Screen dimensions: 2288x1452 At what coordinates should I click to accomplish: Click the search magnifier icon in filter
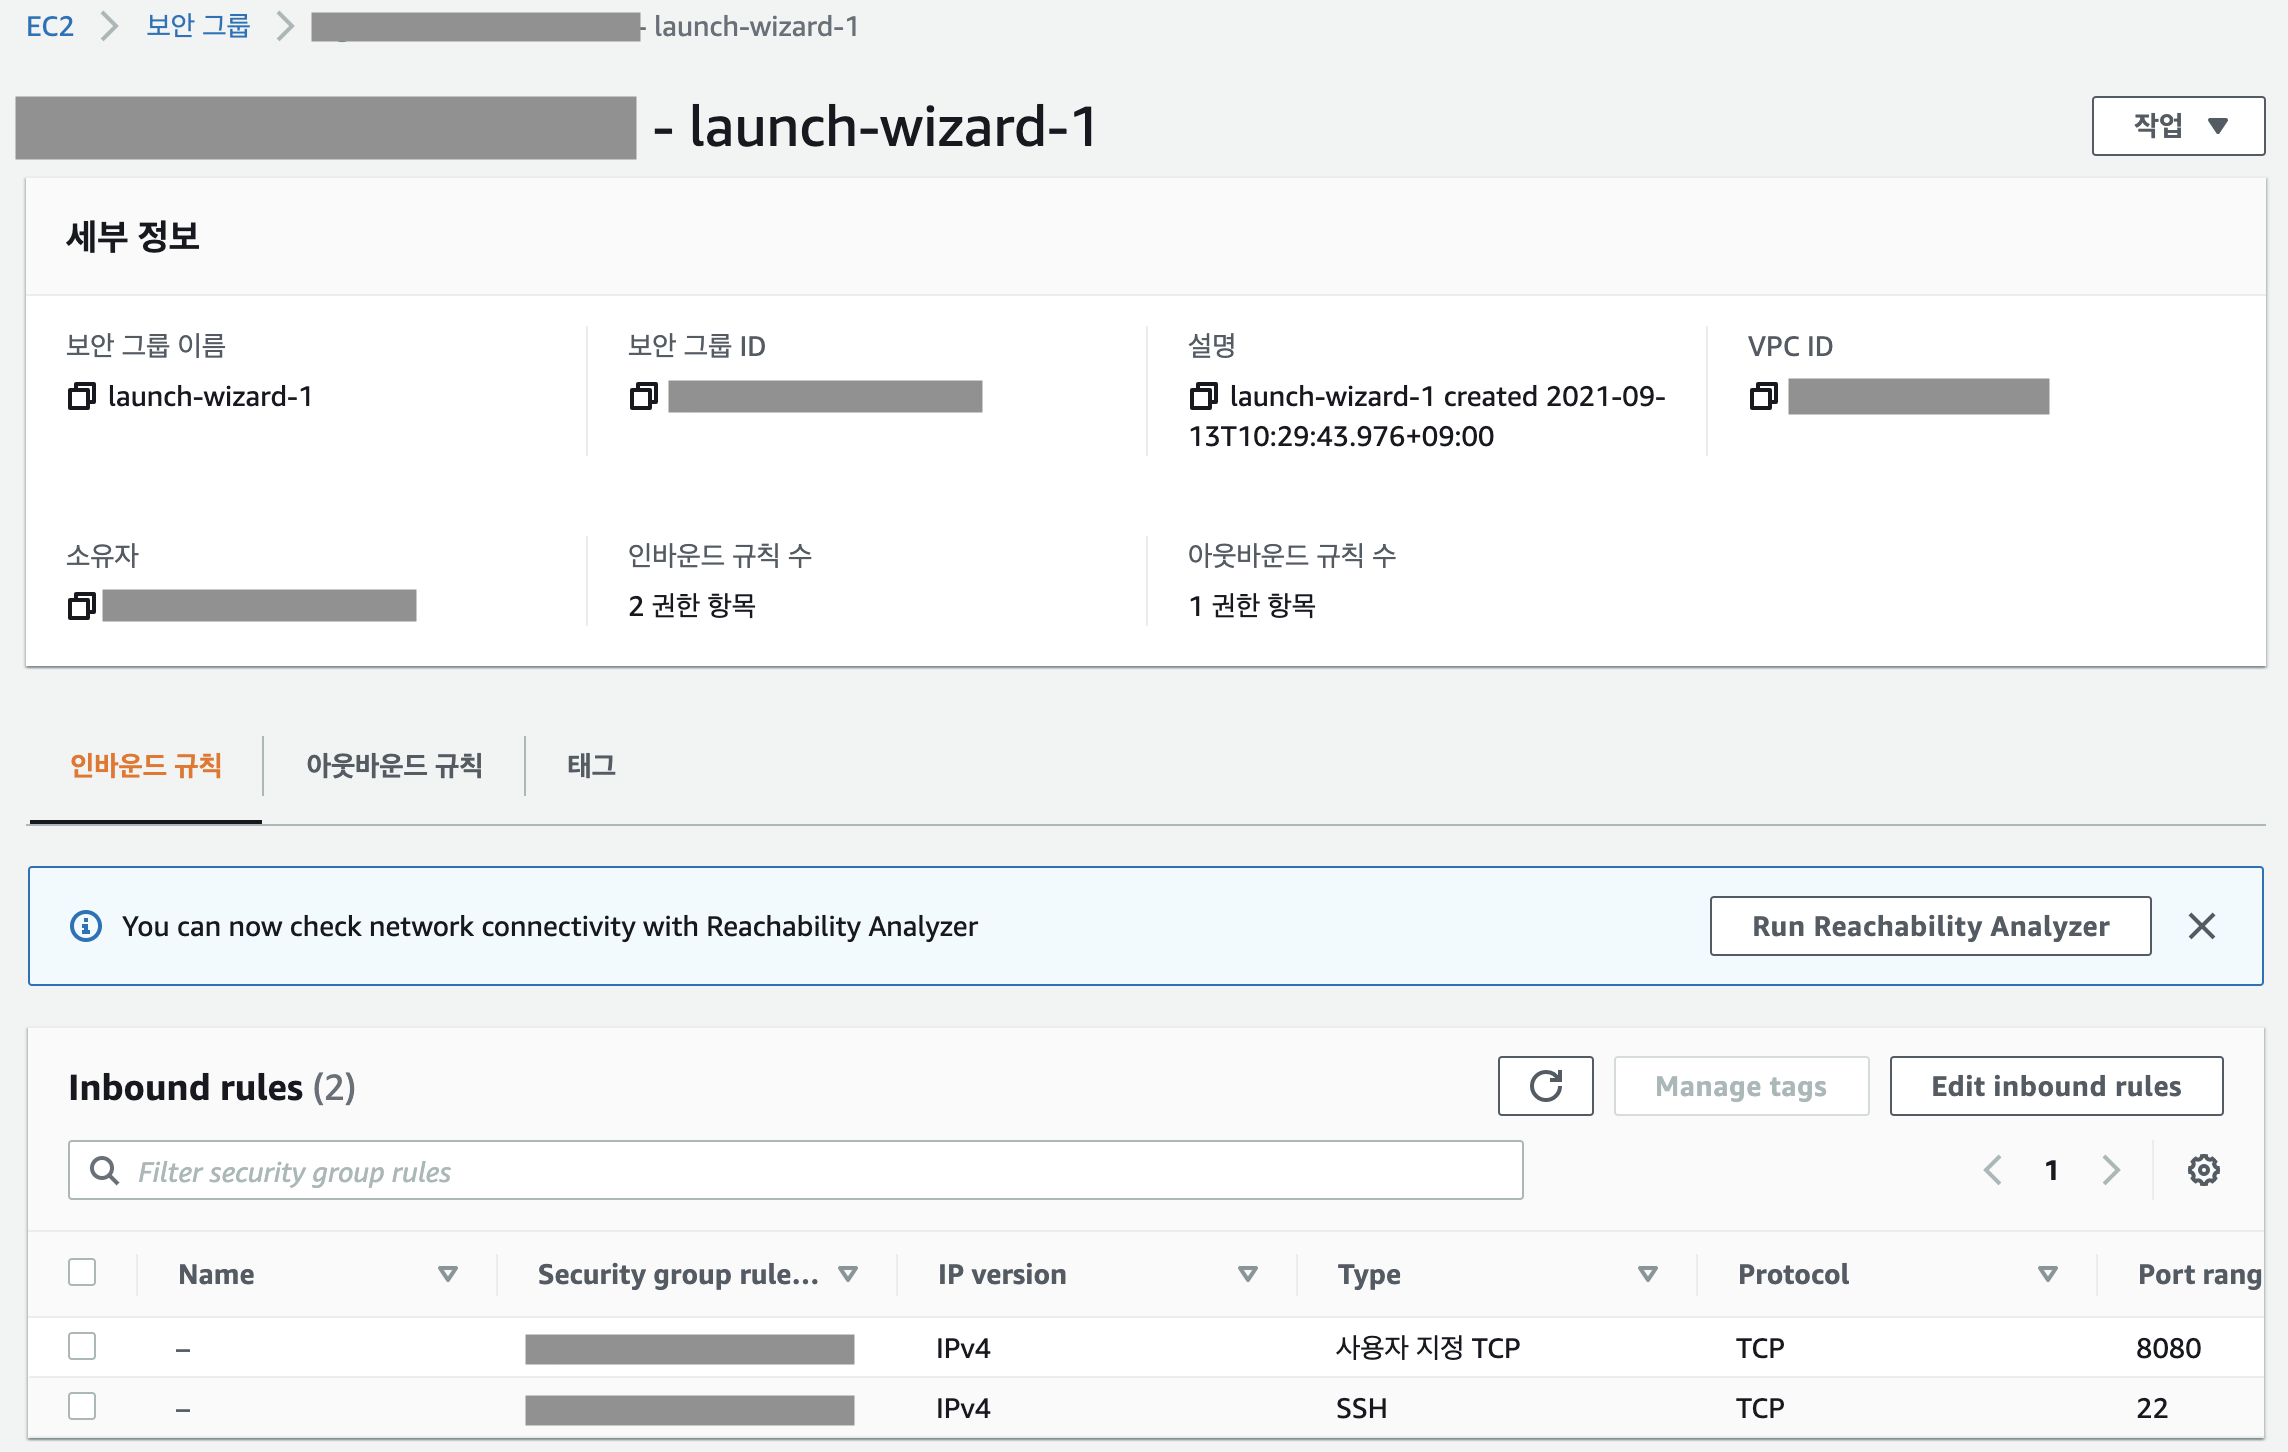[x=104, y=1170]
